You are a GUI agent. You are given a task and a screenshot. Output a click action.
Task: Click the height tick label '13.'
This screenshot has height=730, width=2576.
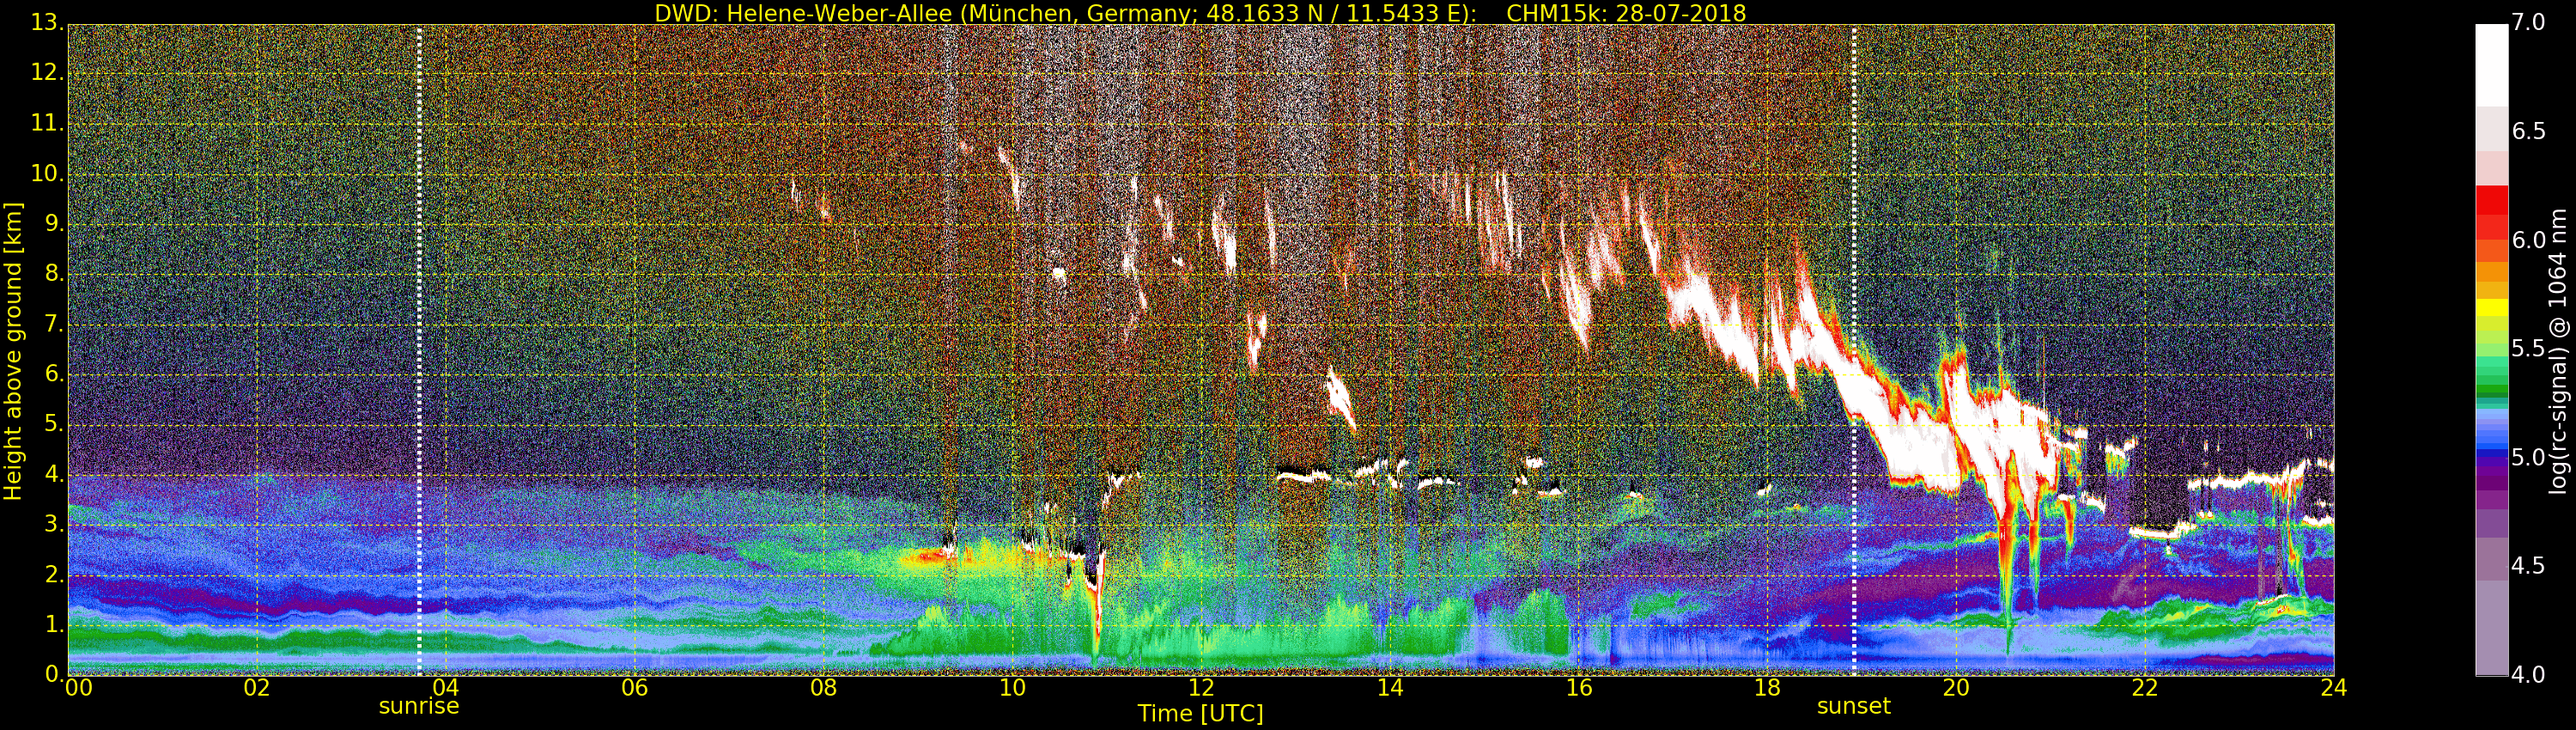[x=47, y=22]
